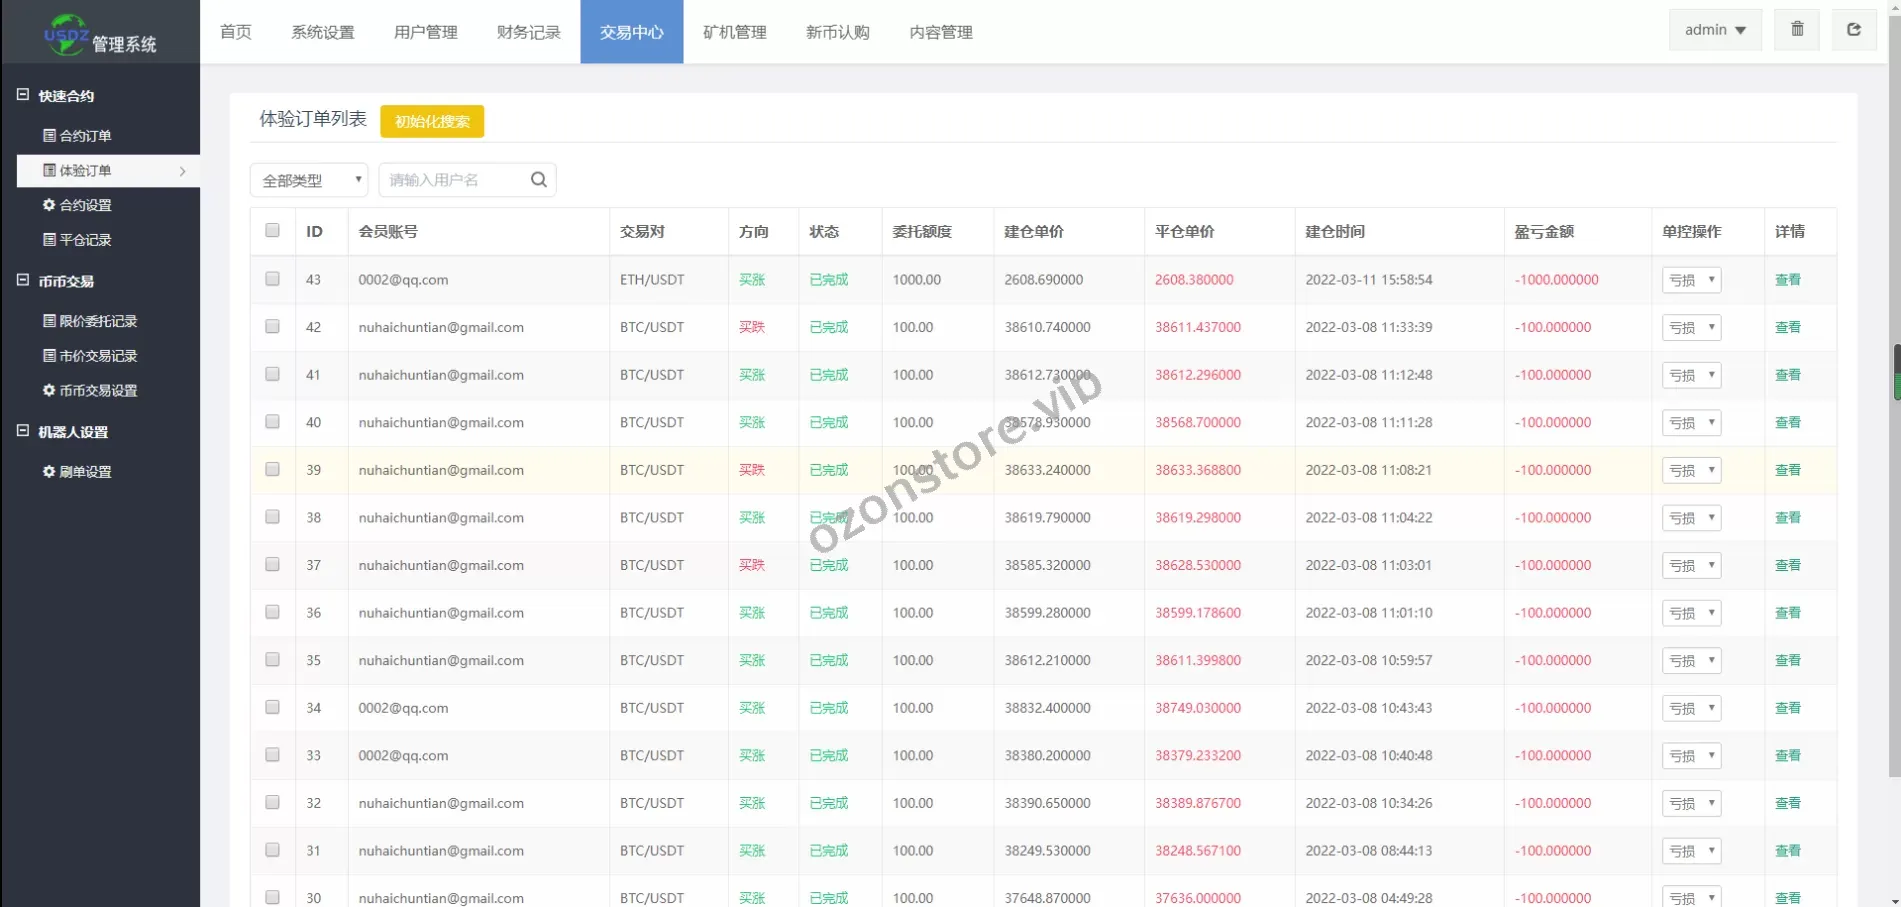Open 刷单设置 in sidebar
The height and width of the screenshot is (907, 1901).
[x=77, y=472]
